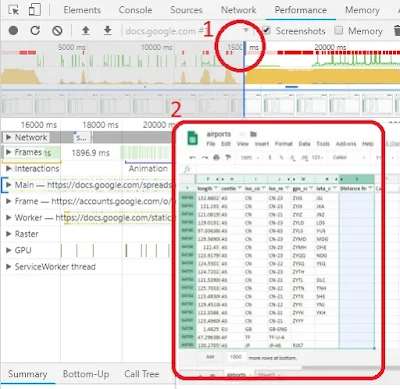The image size is (400, 389).
Task: Open the Summary tab
Action: [x=28, y=374]
